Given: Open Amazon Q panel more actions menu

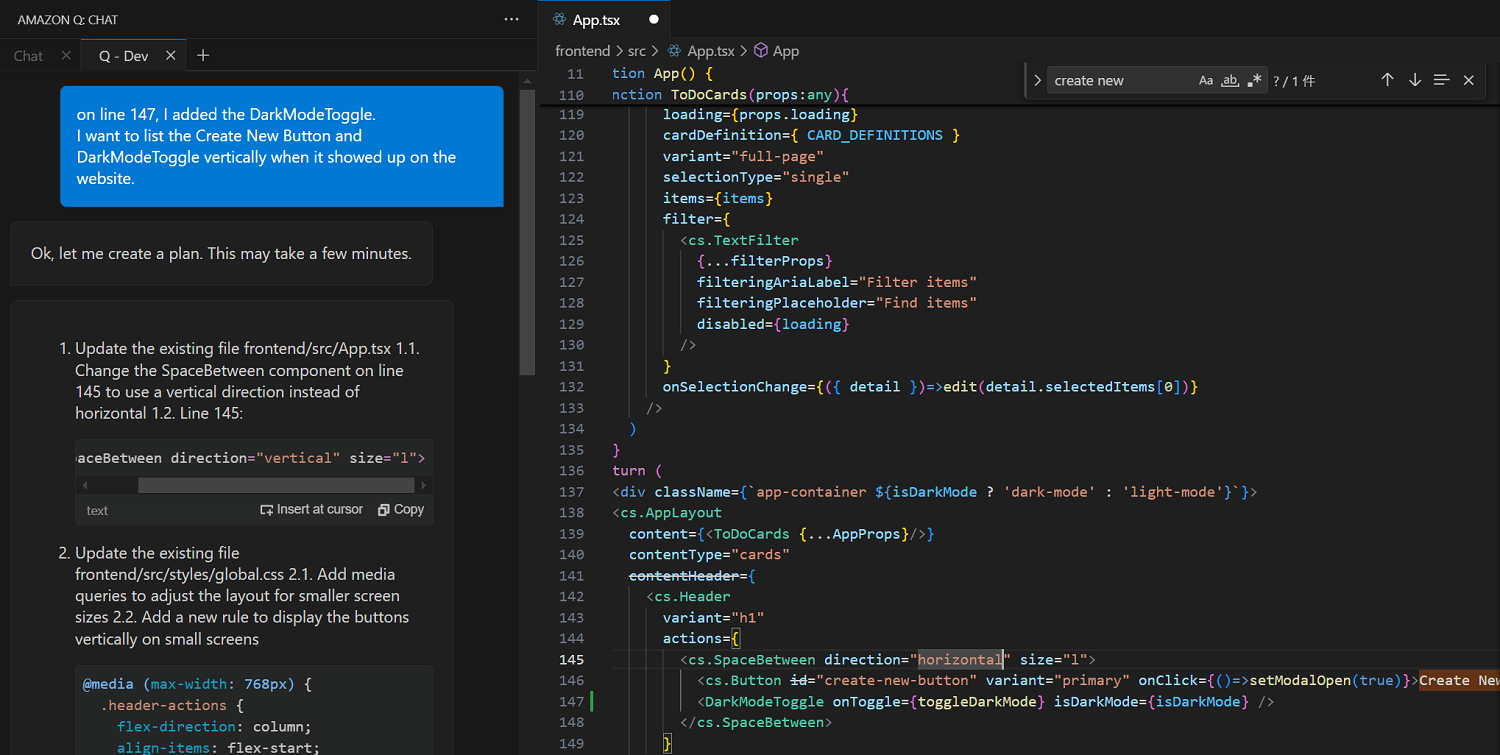Looking at the screenshot, I should pyautogui.click(x=511, y=19).
